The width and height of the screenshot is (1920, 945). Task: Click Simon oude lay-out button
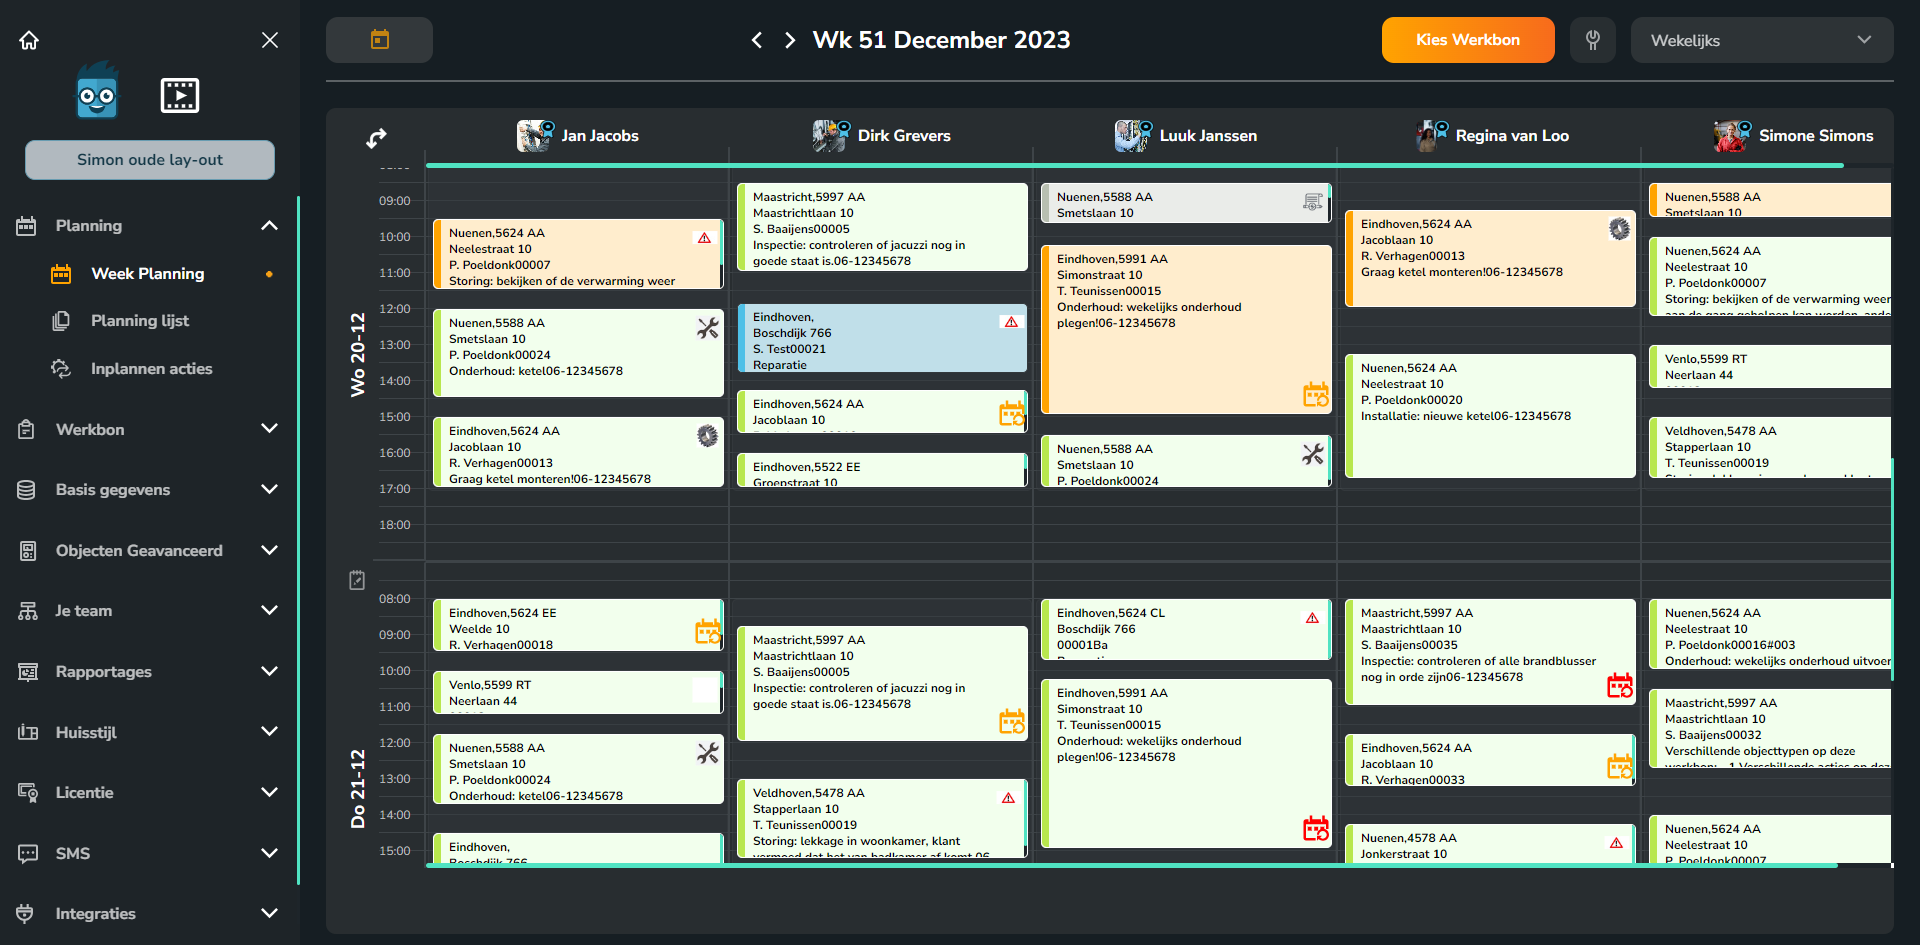[150, 160]
